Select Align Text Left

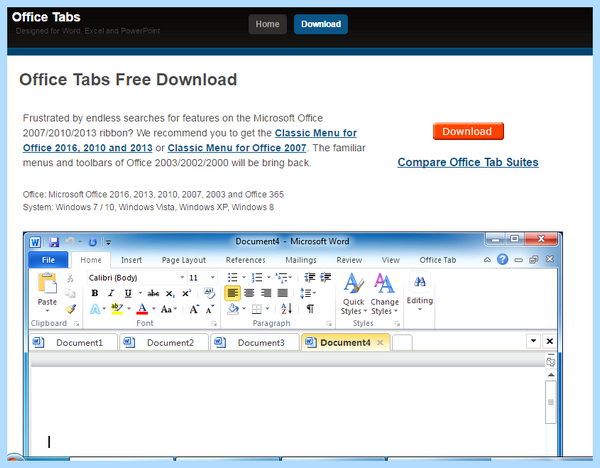232,293
